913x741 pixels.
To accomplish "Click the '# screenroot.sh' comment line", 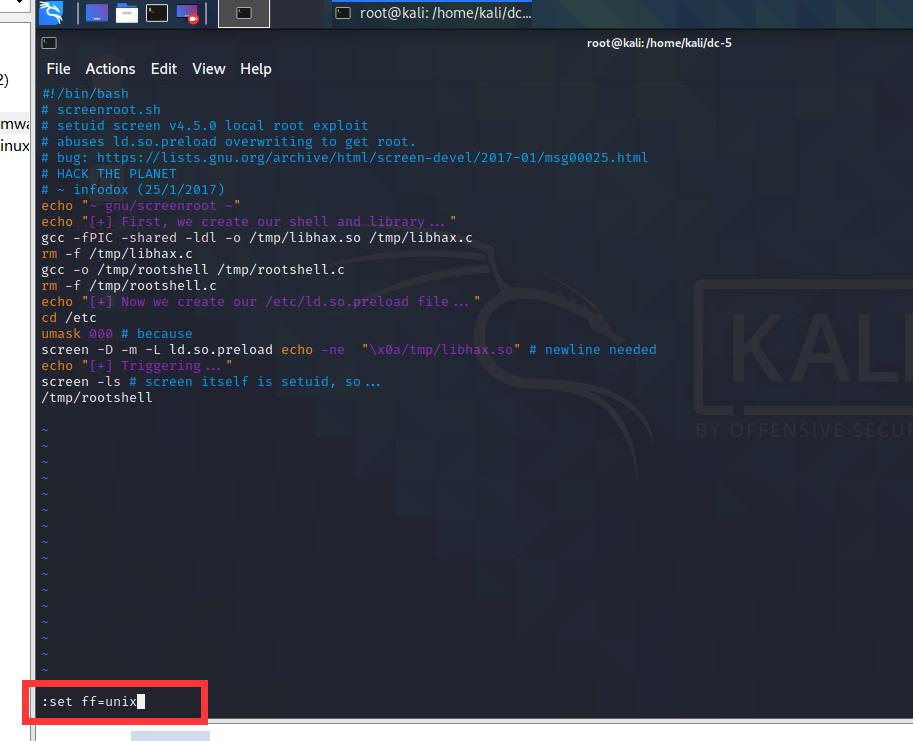I will [101, 109].
